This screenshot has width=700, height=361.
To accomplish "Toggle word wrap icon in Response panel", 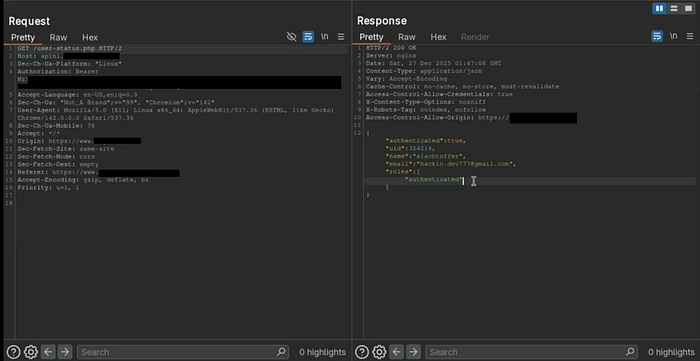I will (x=657, y=36).
